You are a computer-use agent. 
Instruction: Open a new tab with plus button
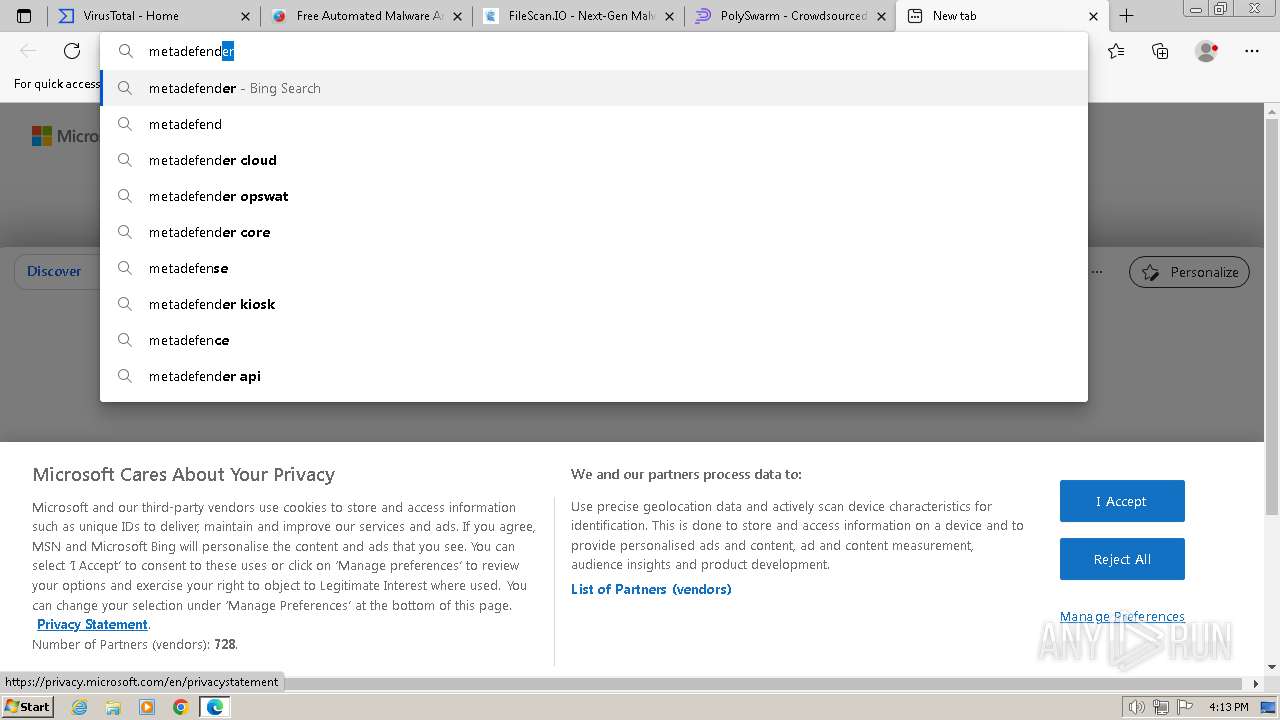coord(1126,16)
